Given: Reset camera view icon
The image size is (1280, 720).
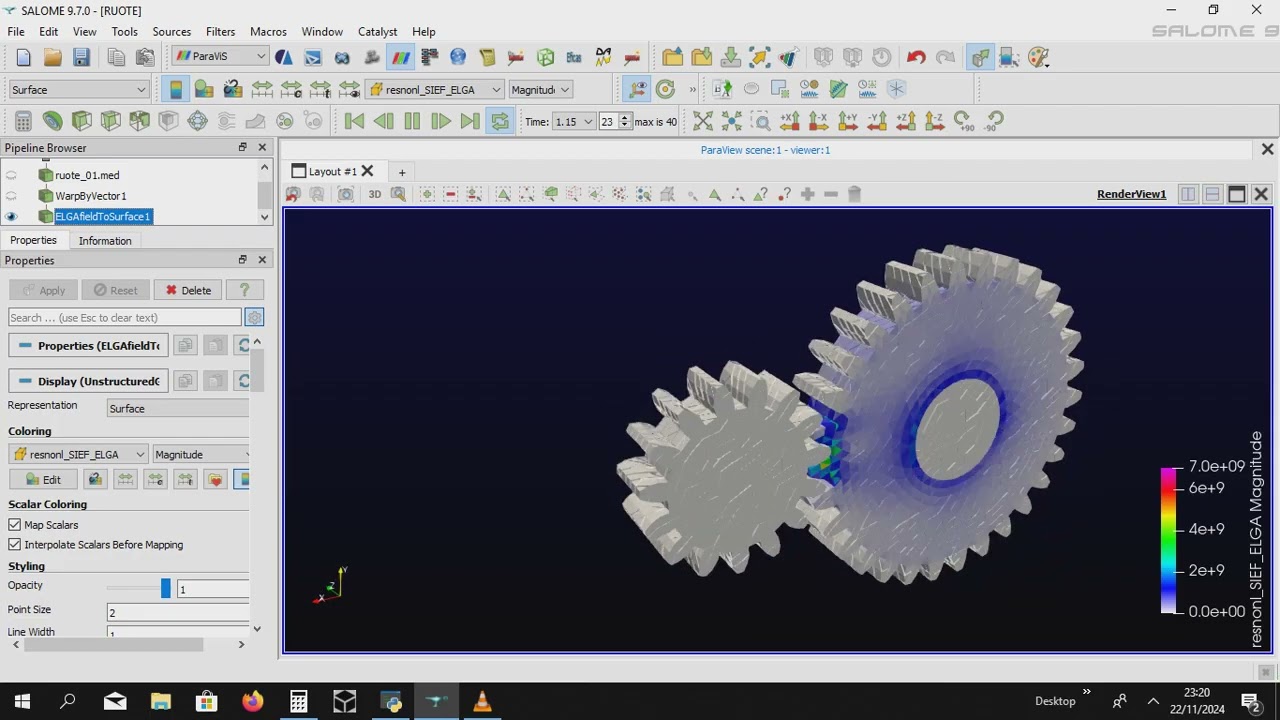Looking at the screenshot, I should (703, 121).
